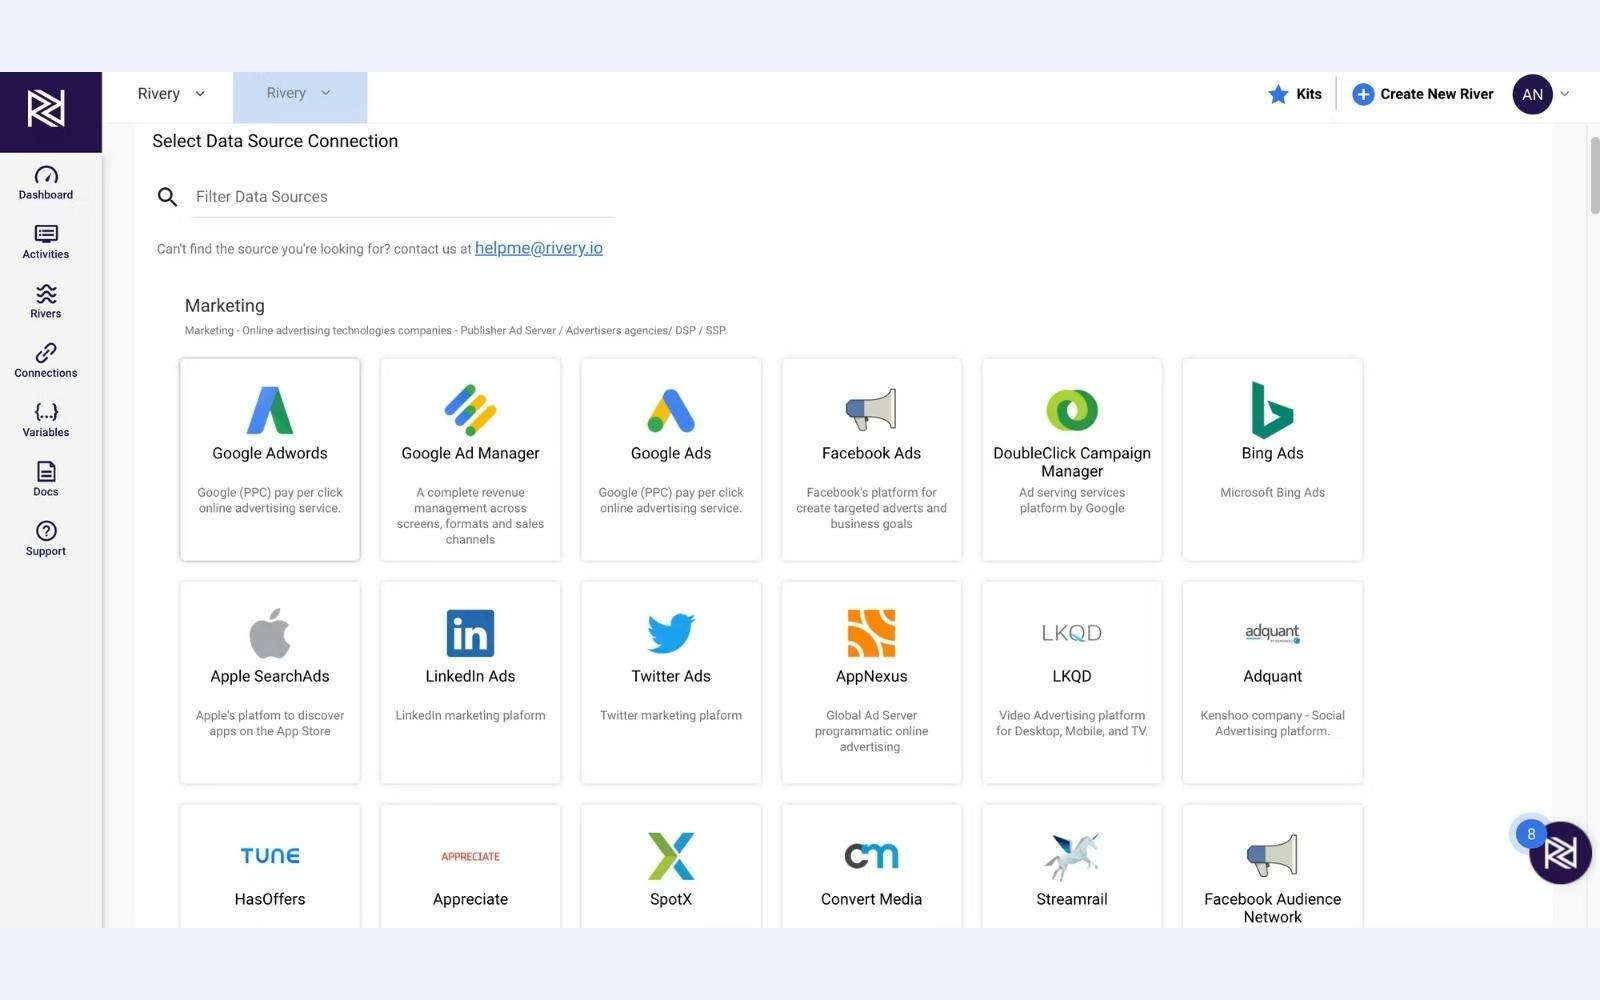
Task: Select the Appreciate logo
Action: point(470,857)
